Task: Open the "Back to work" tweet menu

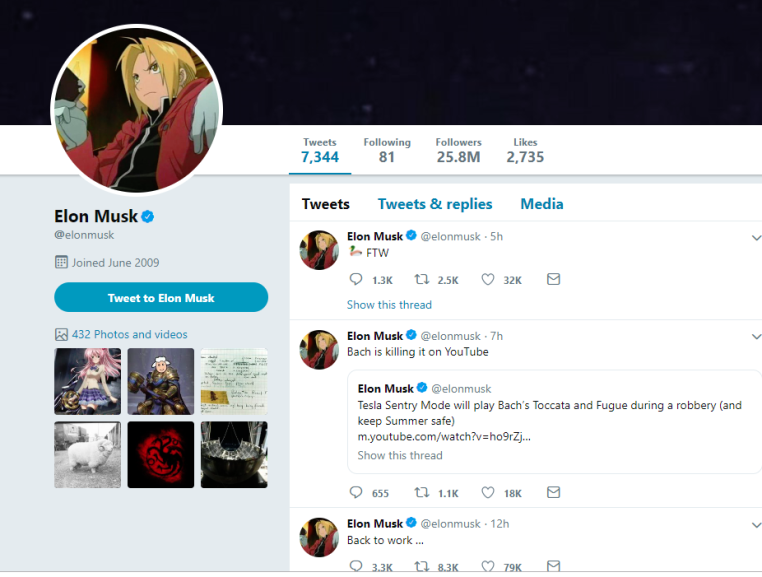Action: (x=756, y=524)
